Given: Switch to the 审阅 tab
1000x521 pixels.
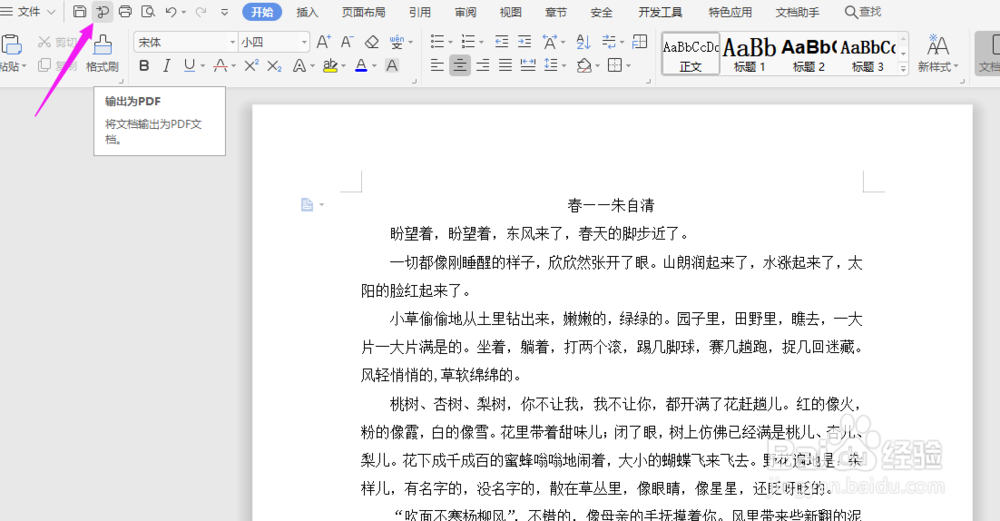Looking at the screenshot, I should [x=466, y=12].
